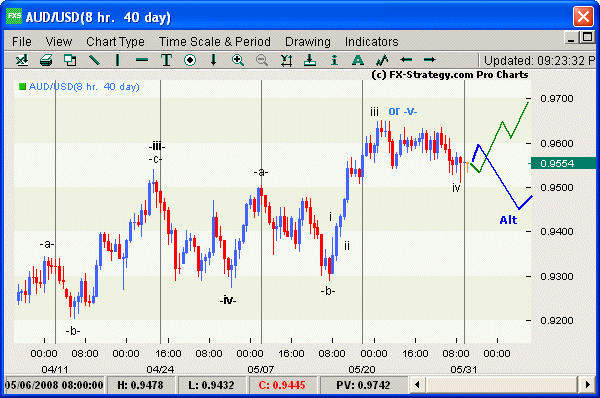Screen dimensions: 600x398
Task: Click the 05/07 date axis label
Action: (261, 369)
